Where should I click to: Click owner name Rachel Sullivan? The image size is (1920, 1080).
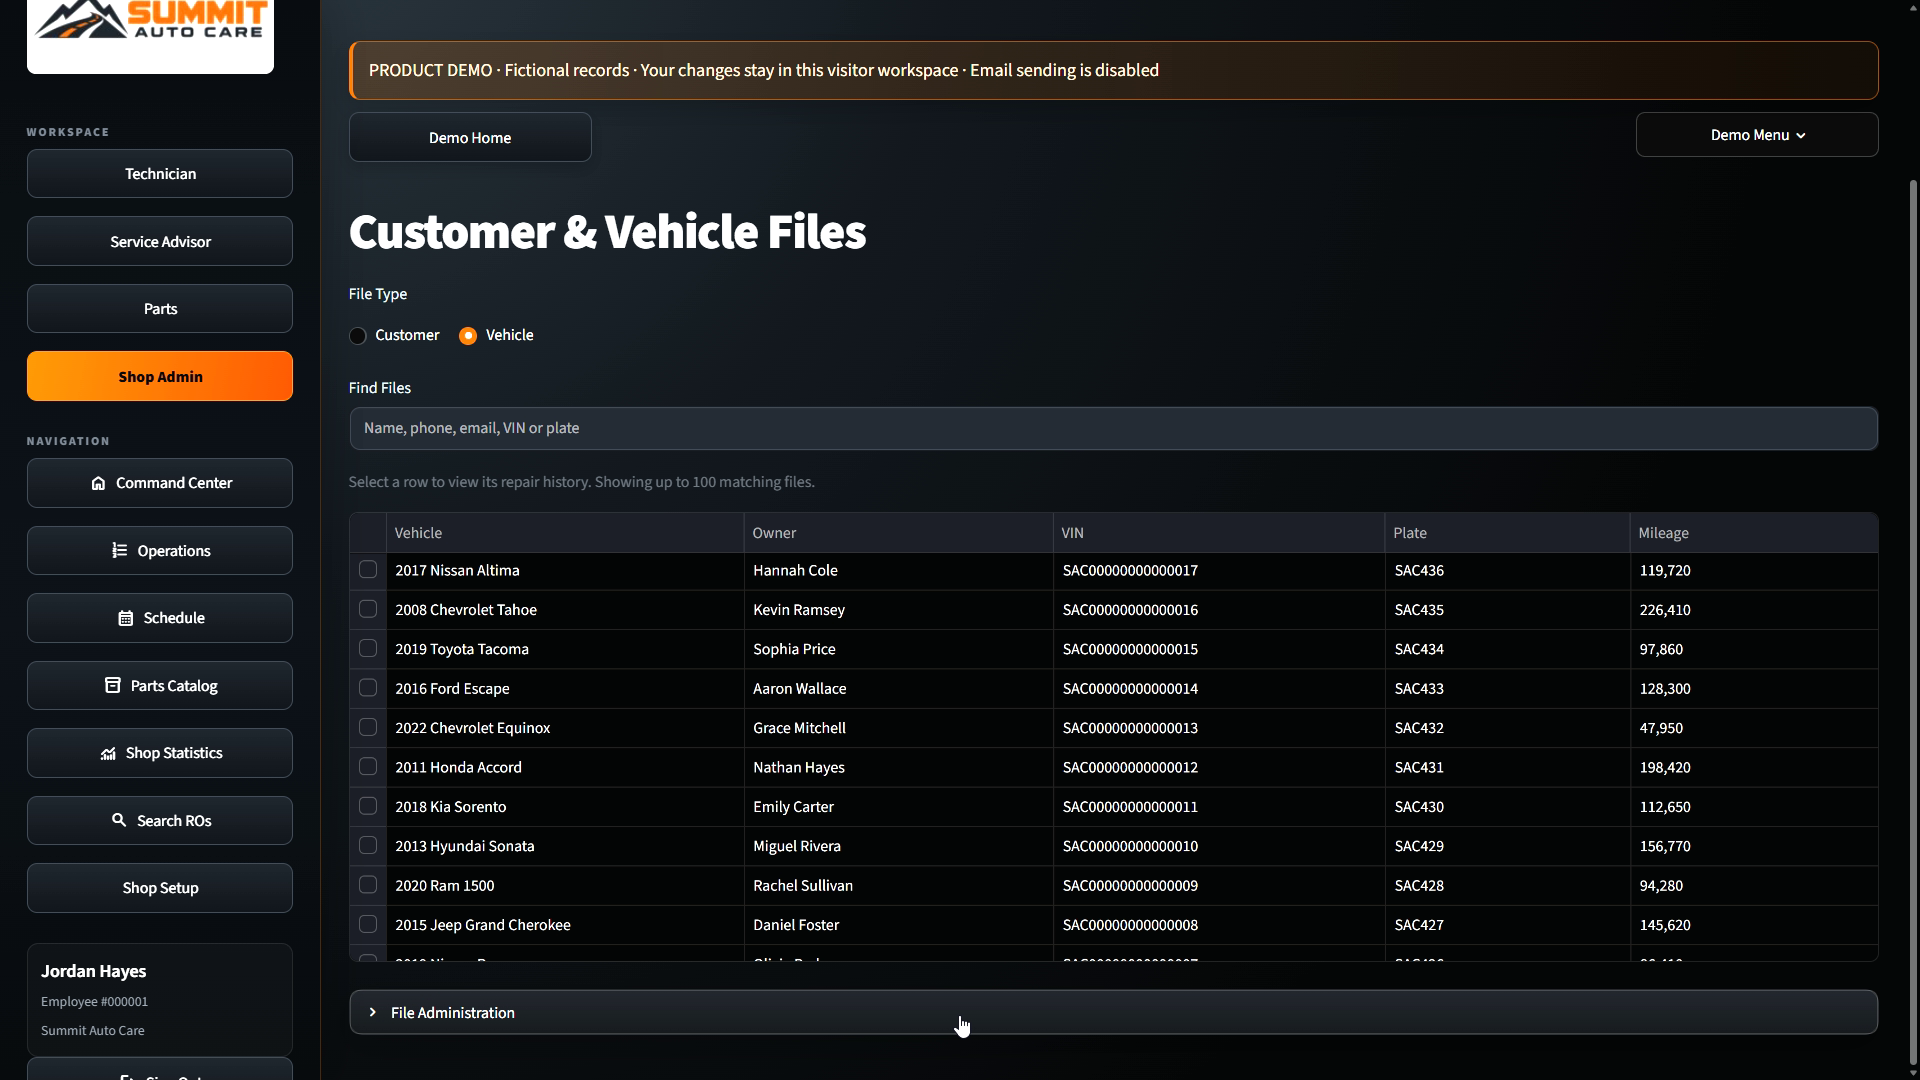(x=803, y=886)
